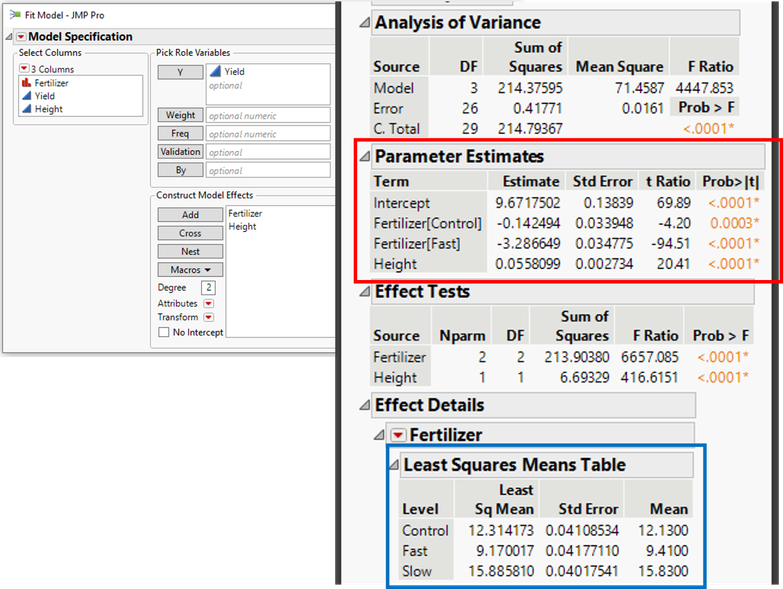Collapse the Model Specification outline
Image resolution: width=783 pixels, height=589 pixels.
pos(9,37)
